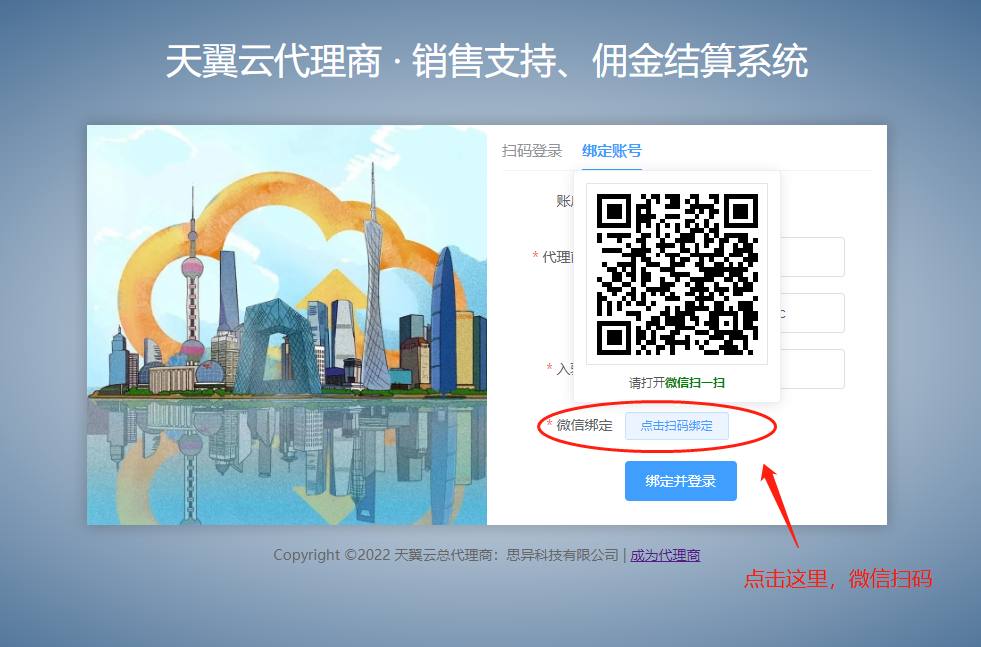This screenshot has height=647, width=981.
Task: Focus the input field beside the 入 label
Action: coord(812,369)
